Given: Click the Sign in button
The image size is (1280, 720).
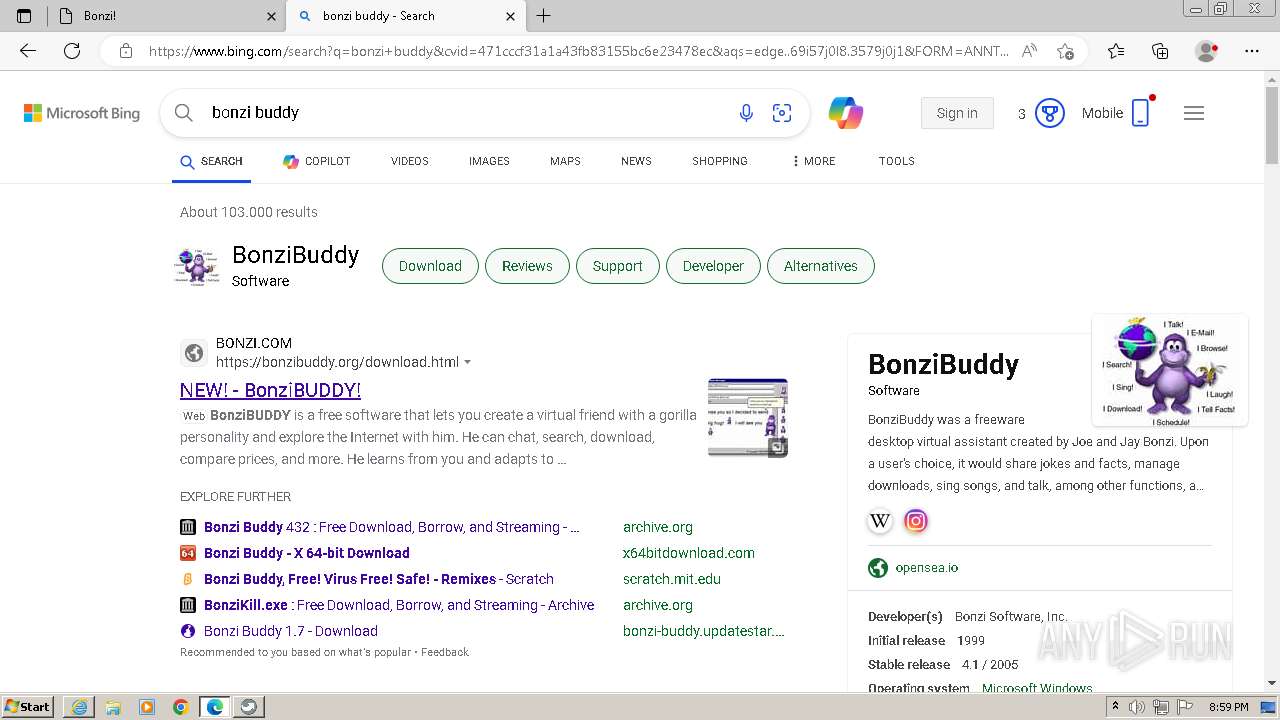Looking at the screenshot, I should (x=957, y=113).
